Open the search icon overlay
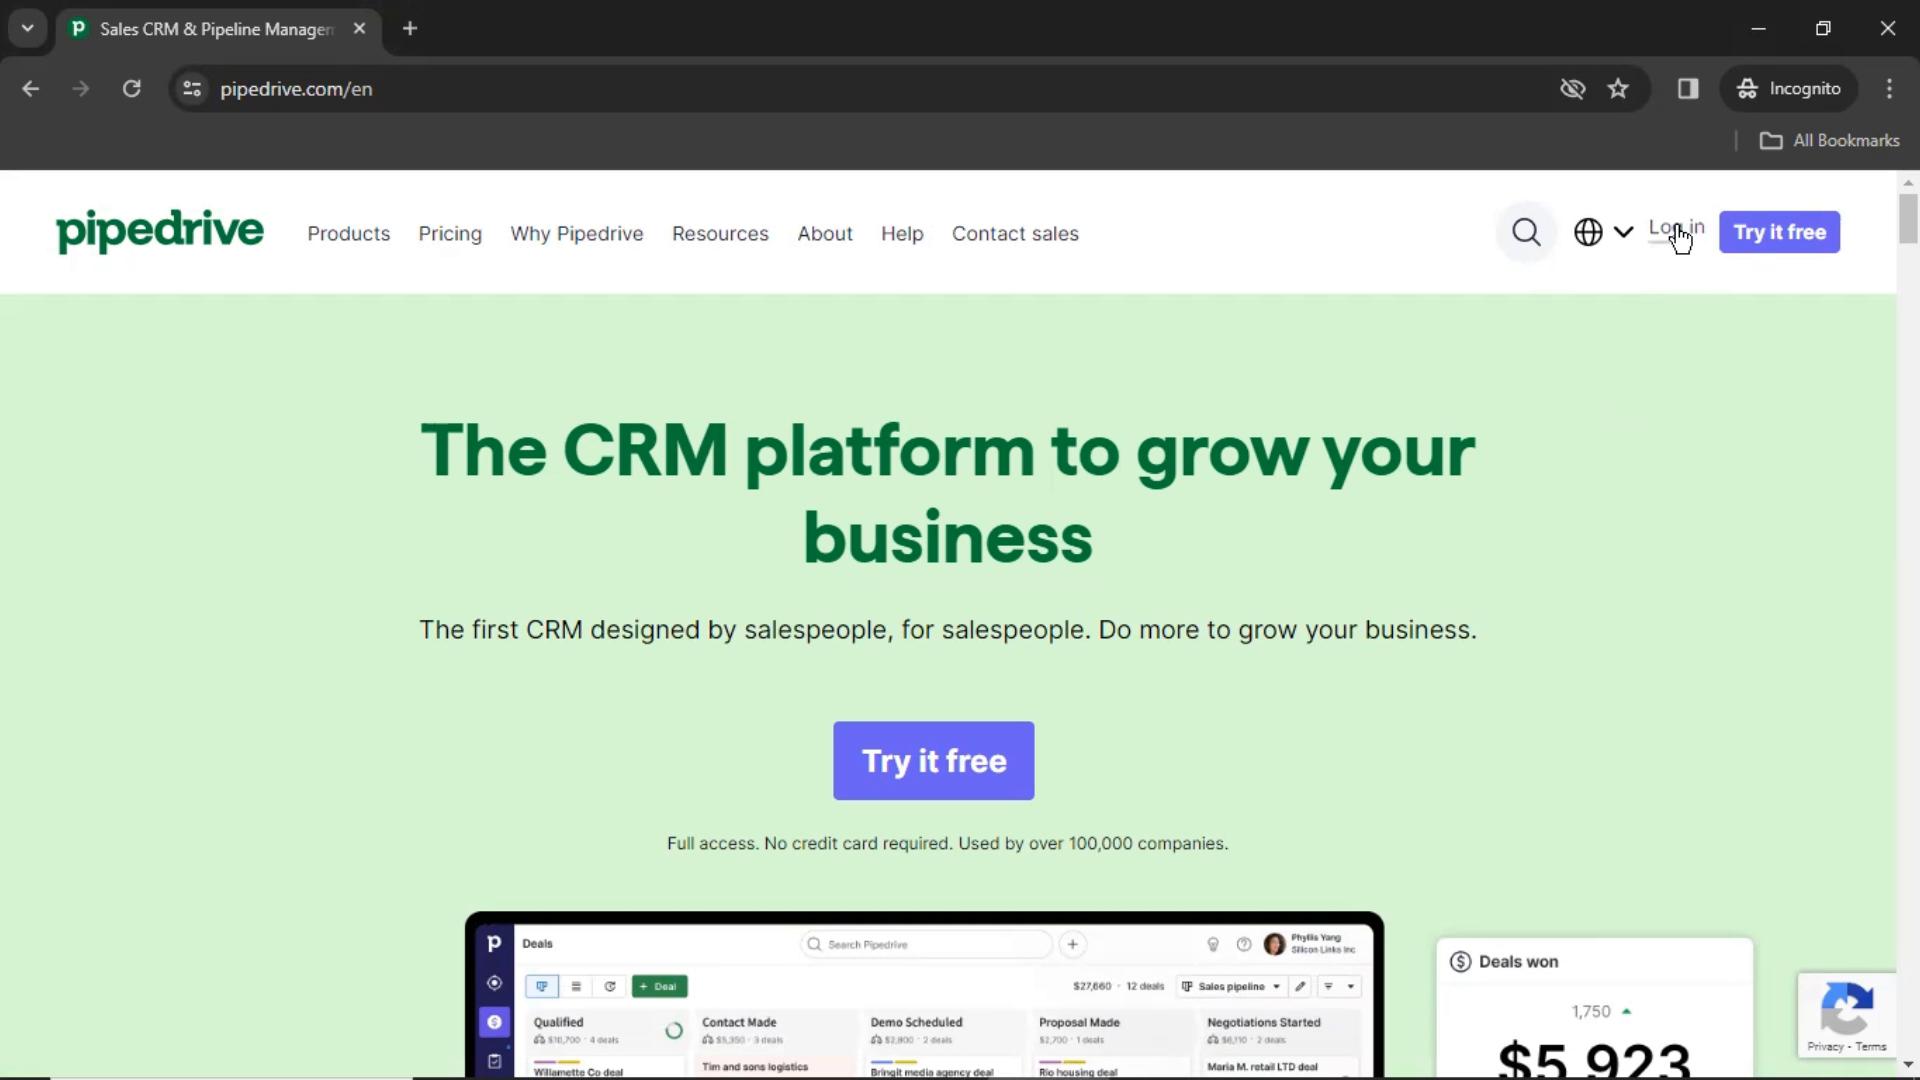This screenshot has width=1920, height=1080. (x=1526, y=232)
